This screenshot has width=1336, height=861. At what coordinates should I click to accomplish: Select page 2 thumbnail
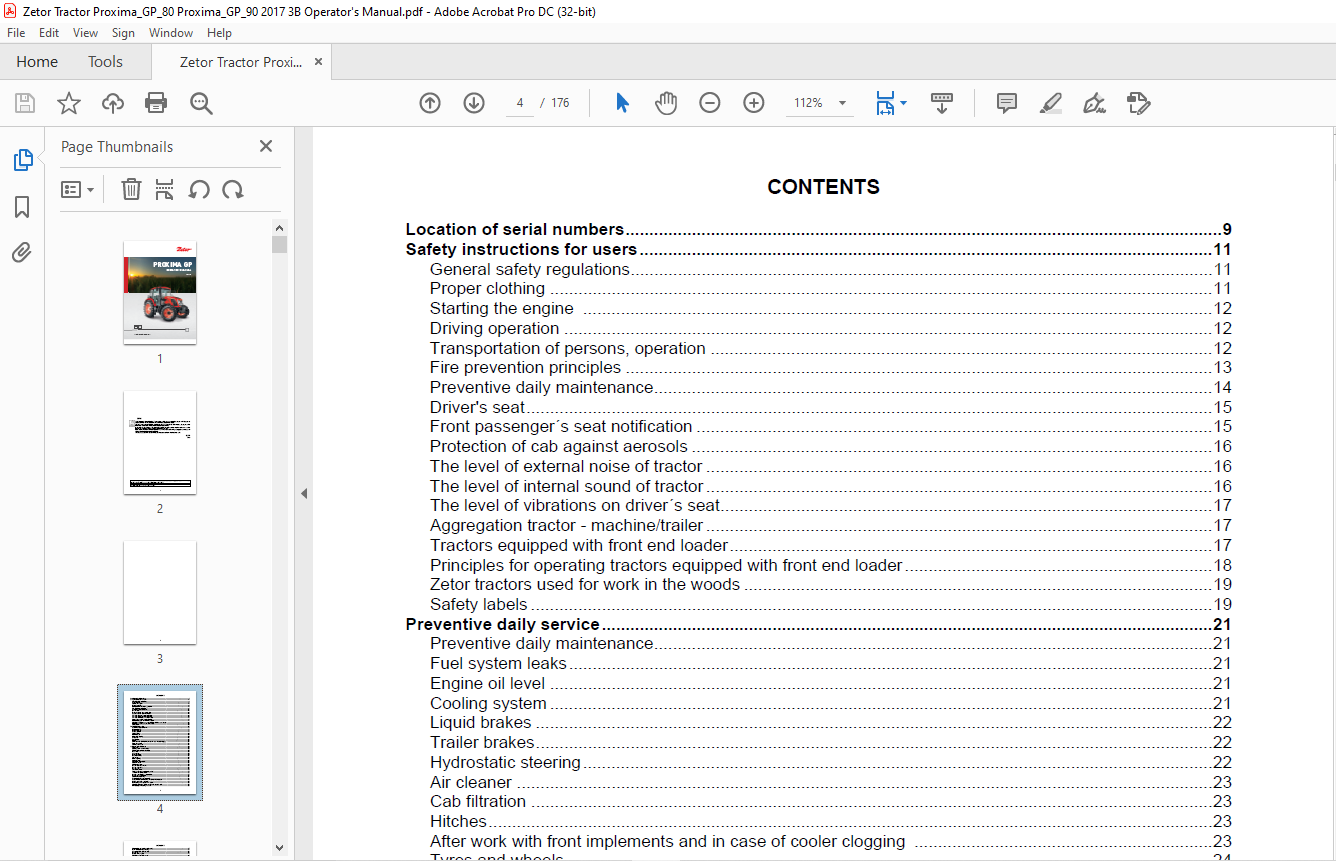(160, 442)
